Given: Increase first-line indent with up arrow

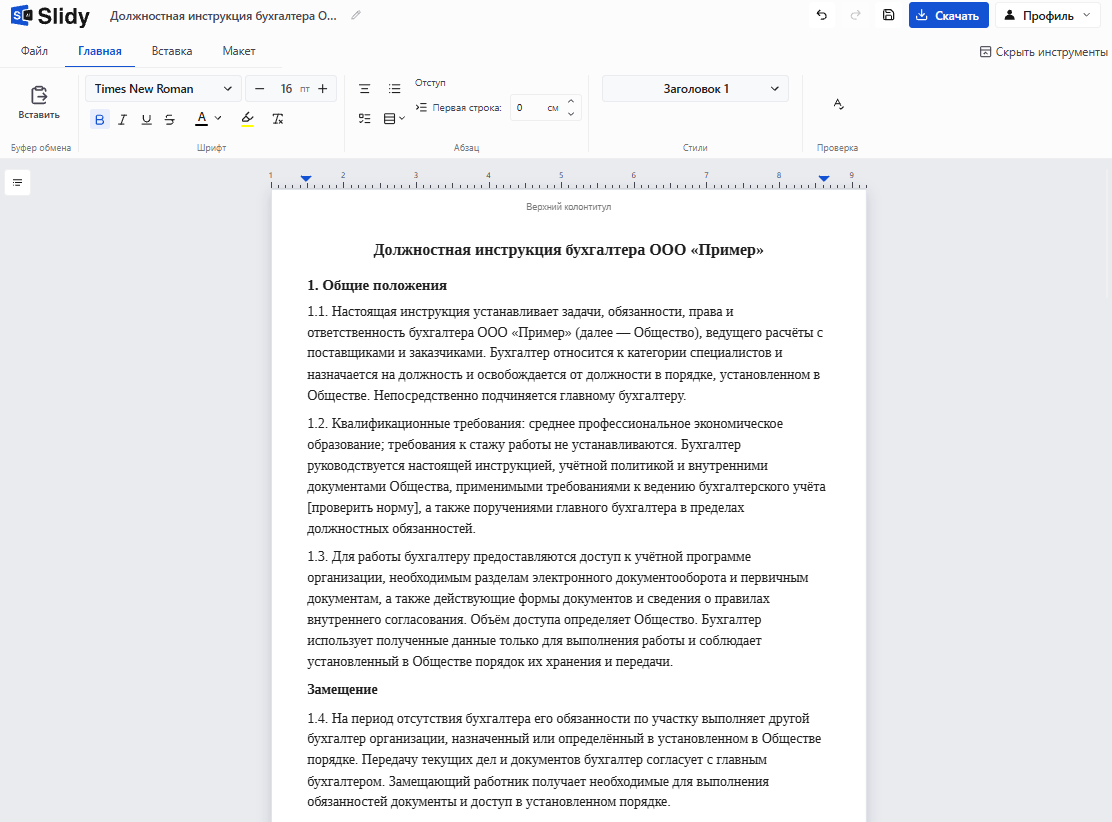Looking at the screenshot, I should [x=571, y=101].
